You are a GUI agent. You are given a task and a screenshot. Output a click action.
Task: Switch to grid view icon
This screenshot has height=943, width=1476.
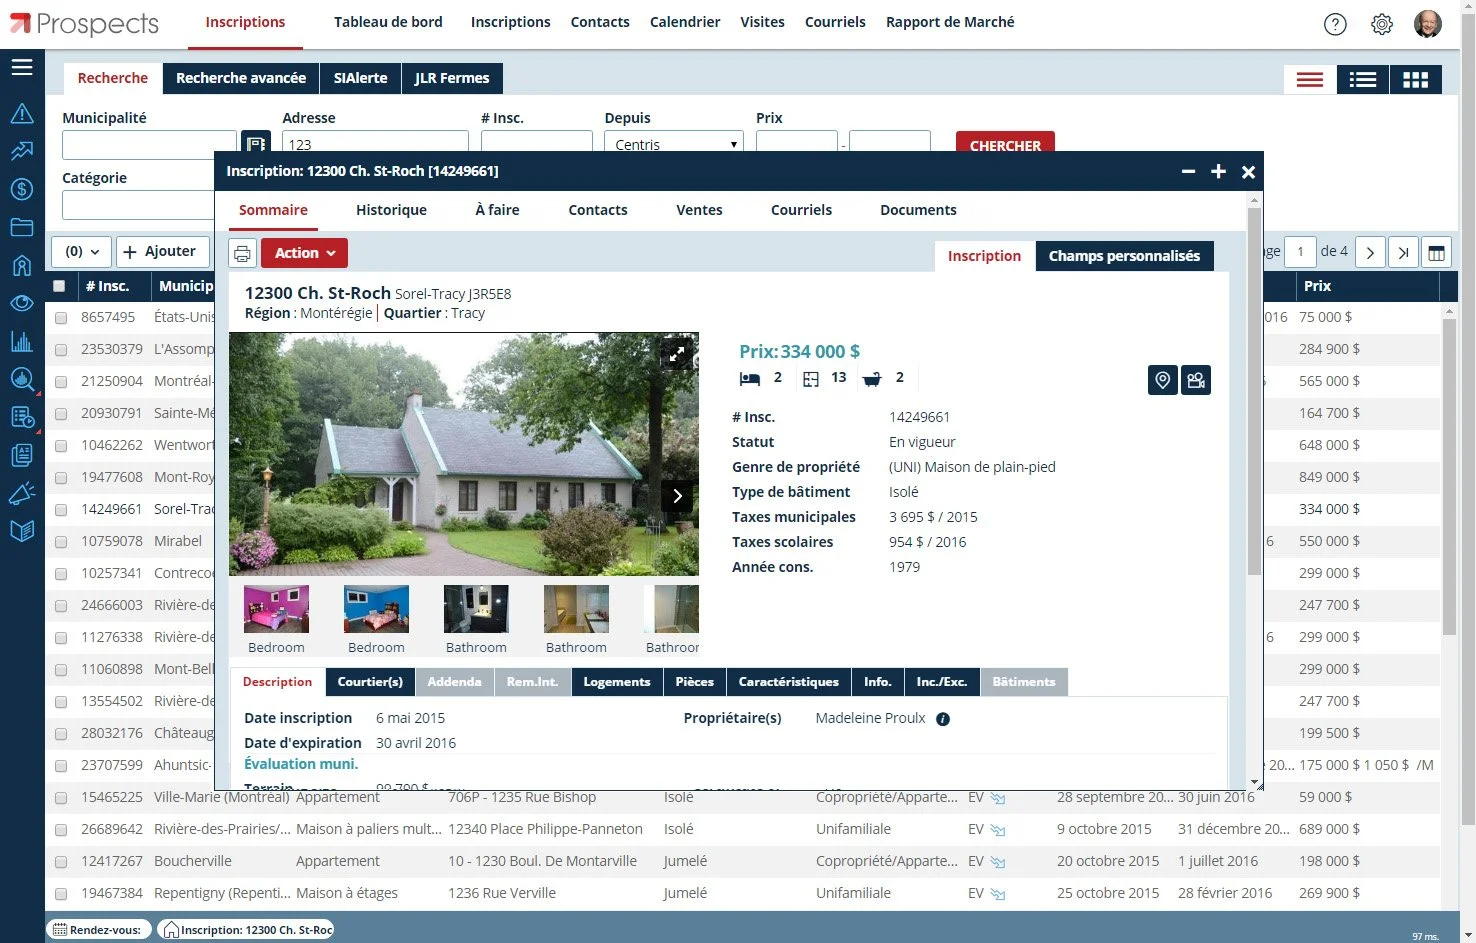click(x=1416, y=80)
